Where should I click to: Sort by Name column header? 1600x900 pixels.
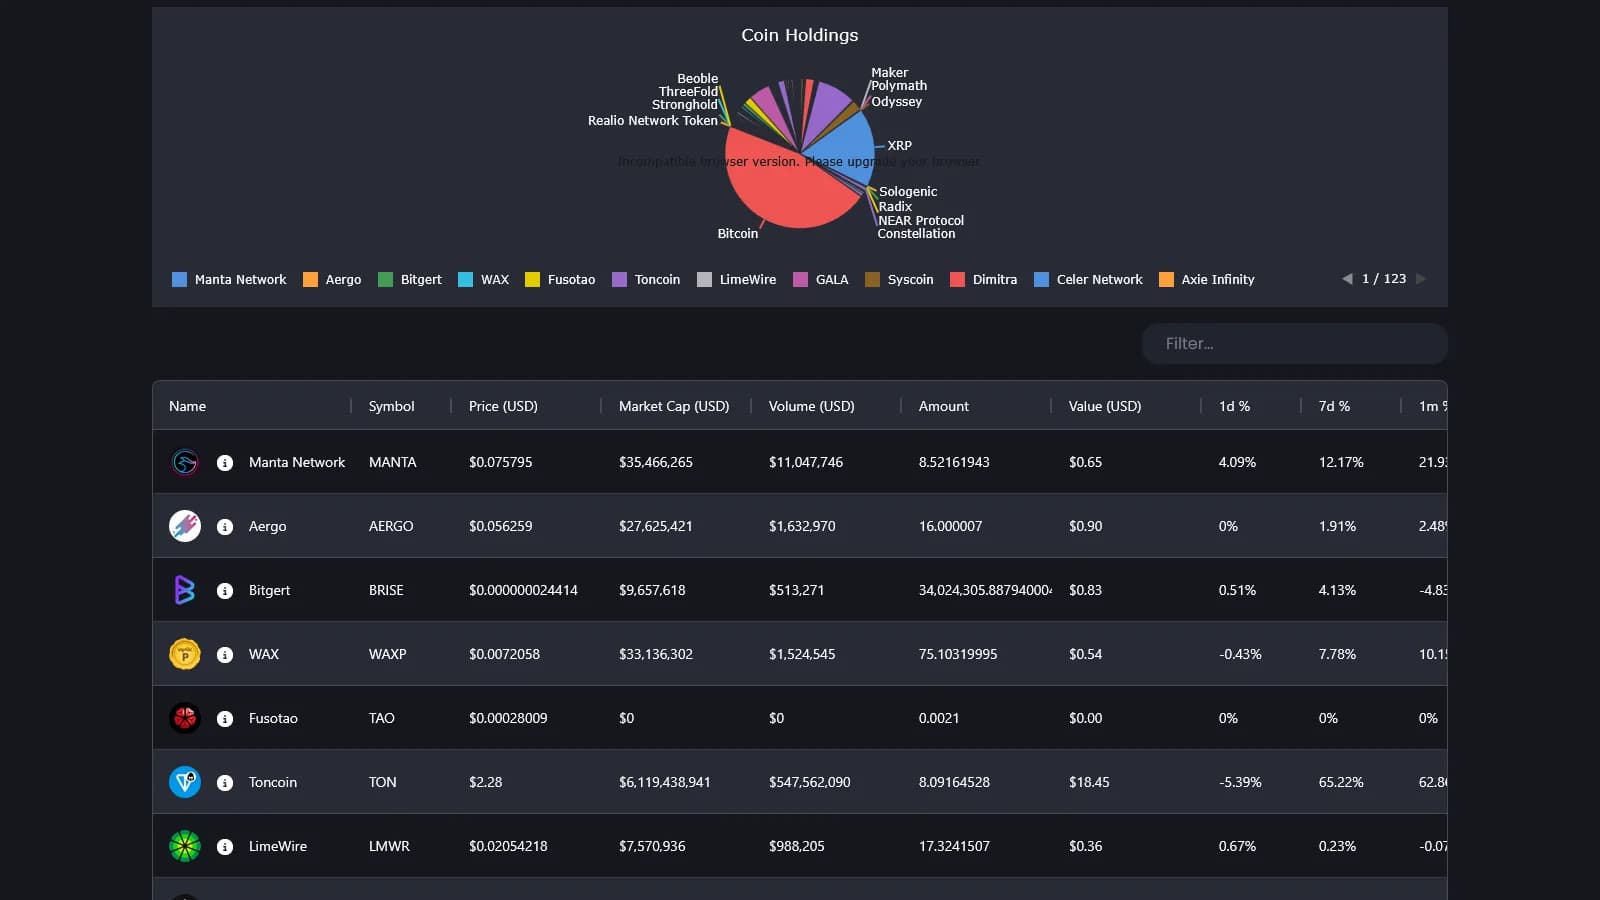tap(187, 406)
